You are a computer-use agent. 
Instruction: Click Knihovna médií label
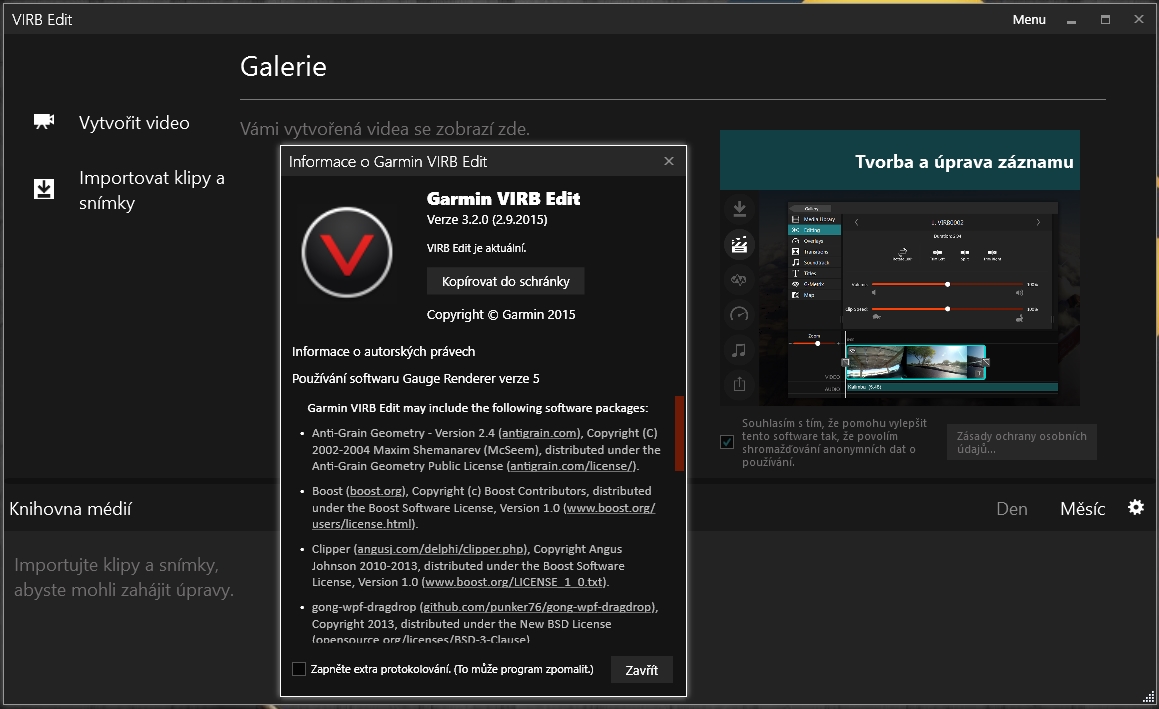(x=70, y=509)
